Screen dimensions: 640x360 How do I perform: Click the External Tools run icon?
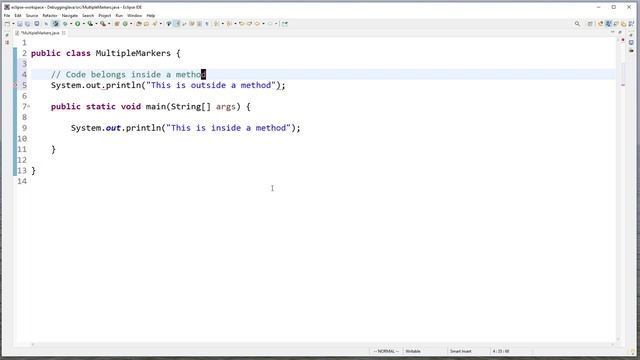click(103, 24)
